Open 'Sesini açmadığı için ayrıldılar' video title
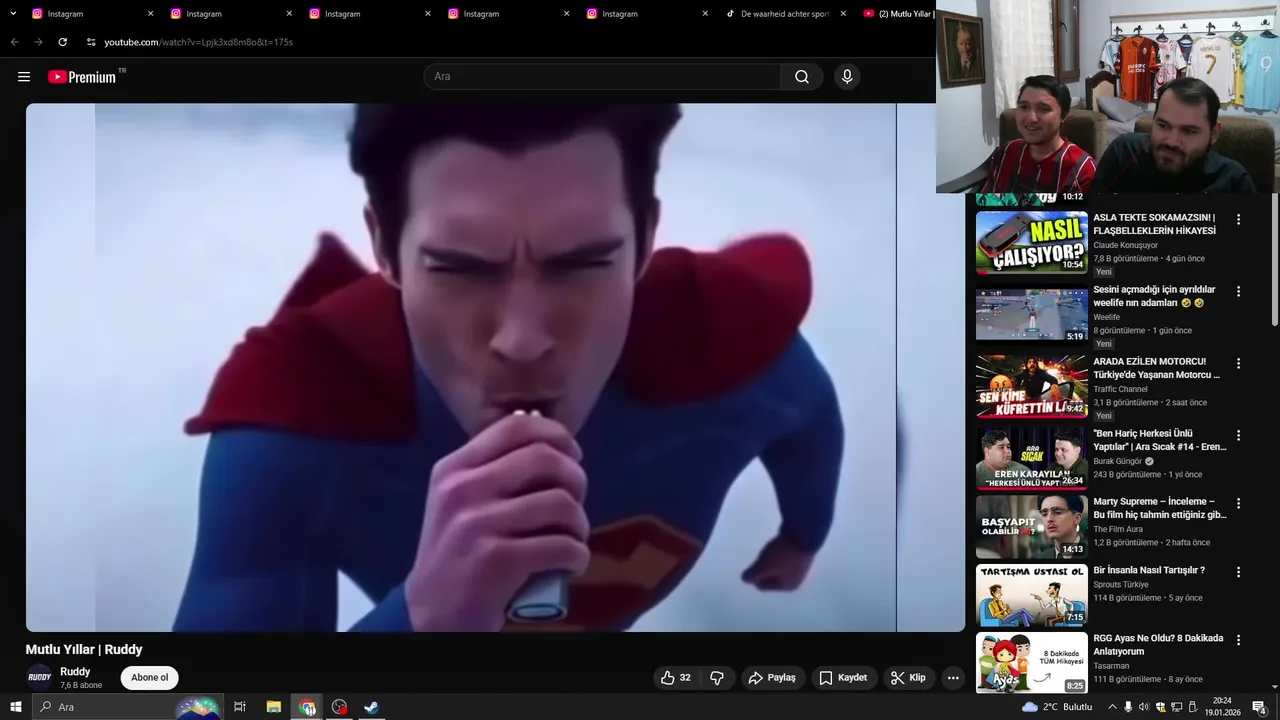The height and width of the screenshot is (720, 1280). pyautogui.click(x=1154, y=296)
